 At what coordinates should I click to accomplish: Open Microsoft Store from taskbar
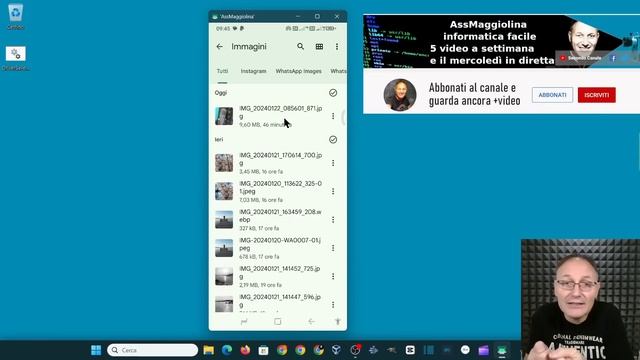[263, 350]
